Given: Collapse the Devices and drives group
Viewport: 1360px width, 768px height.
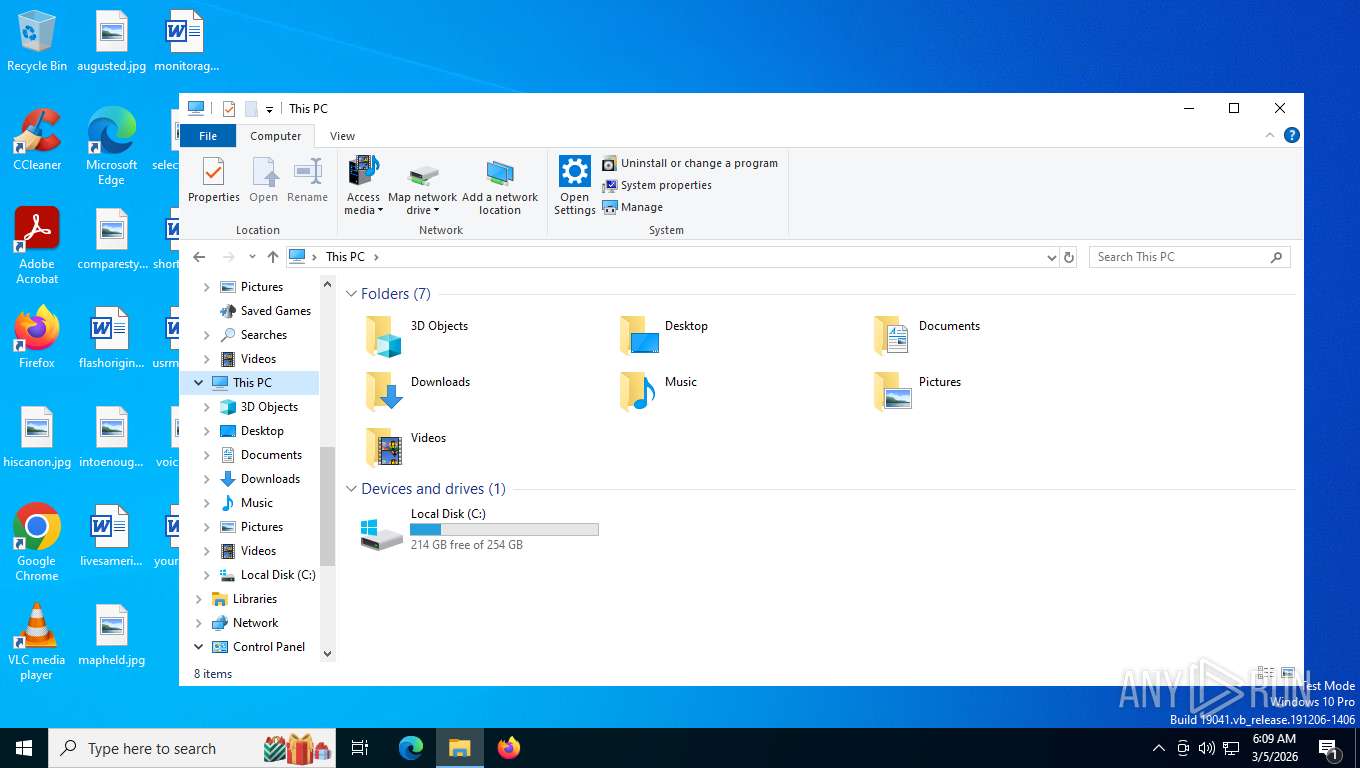Looking at the screenshot, I should click(351, 489).
